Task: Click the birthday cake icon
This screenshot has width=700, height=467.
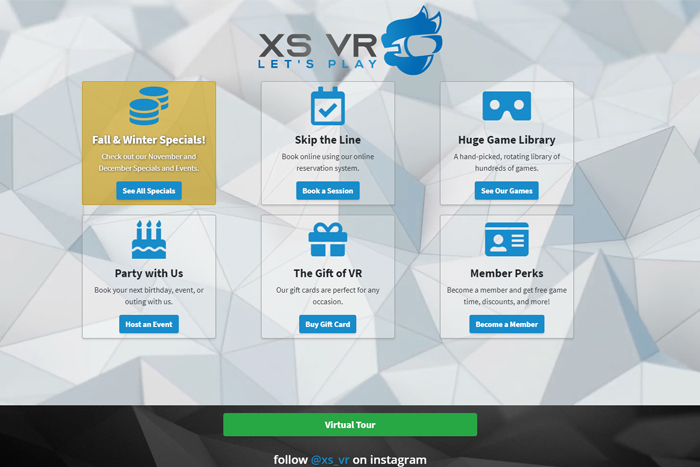Action: [149, 239]
